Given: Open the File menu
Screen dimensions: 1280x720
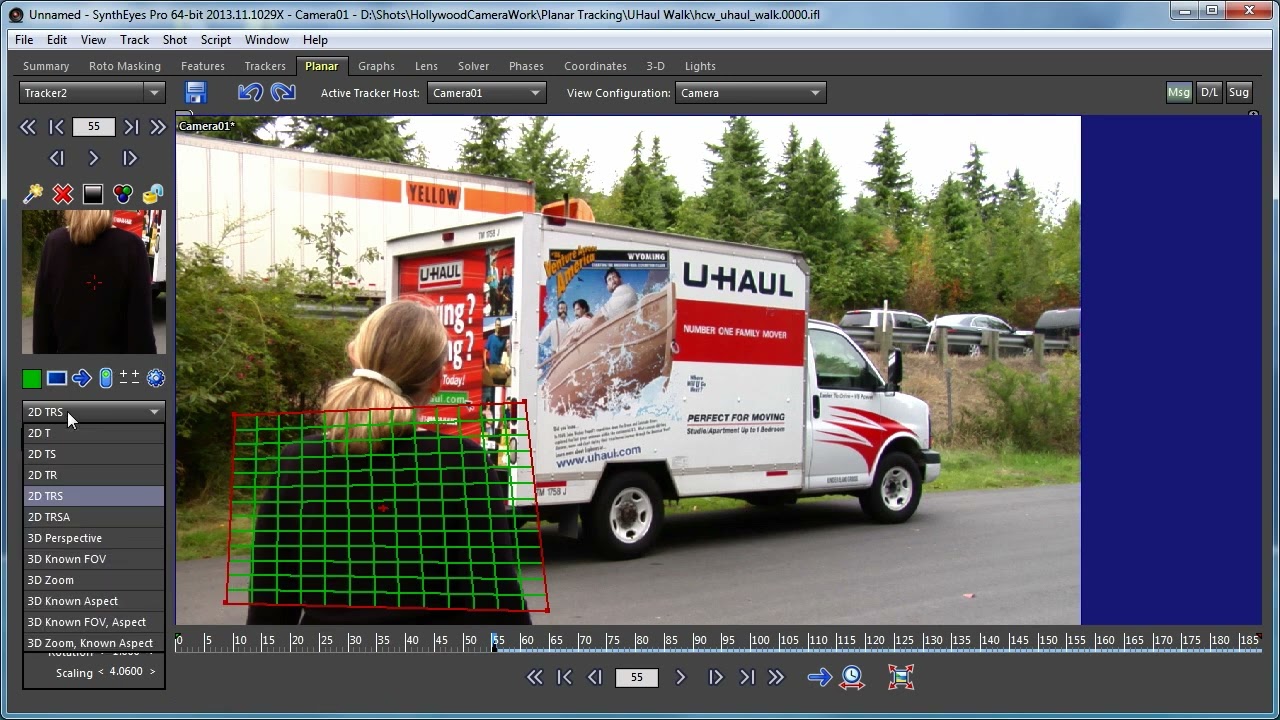Looking at the screenshot, I should pyautogui.click(x=24, y=40).
